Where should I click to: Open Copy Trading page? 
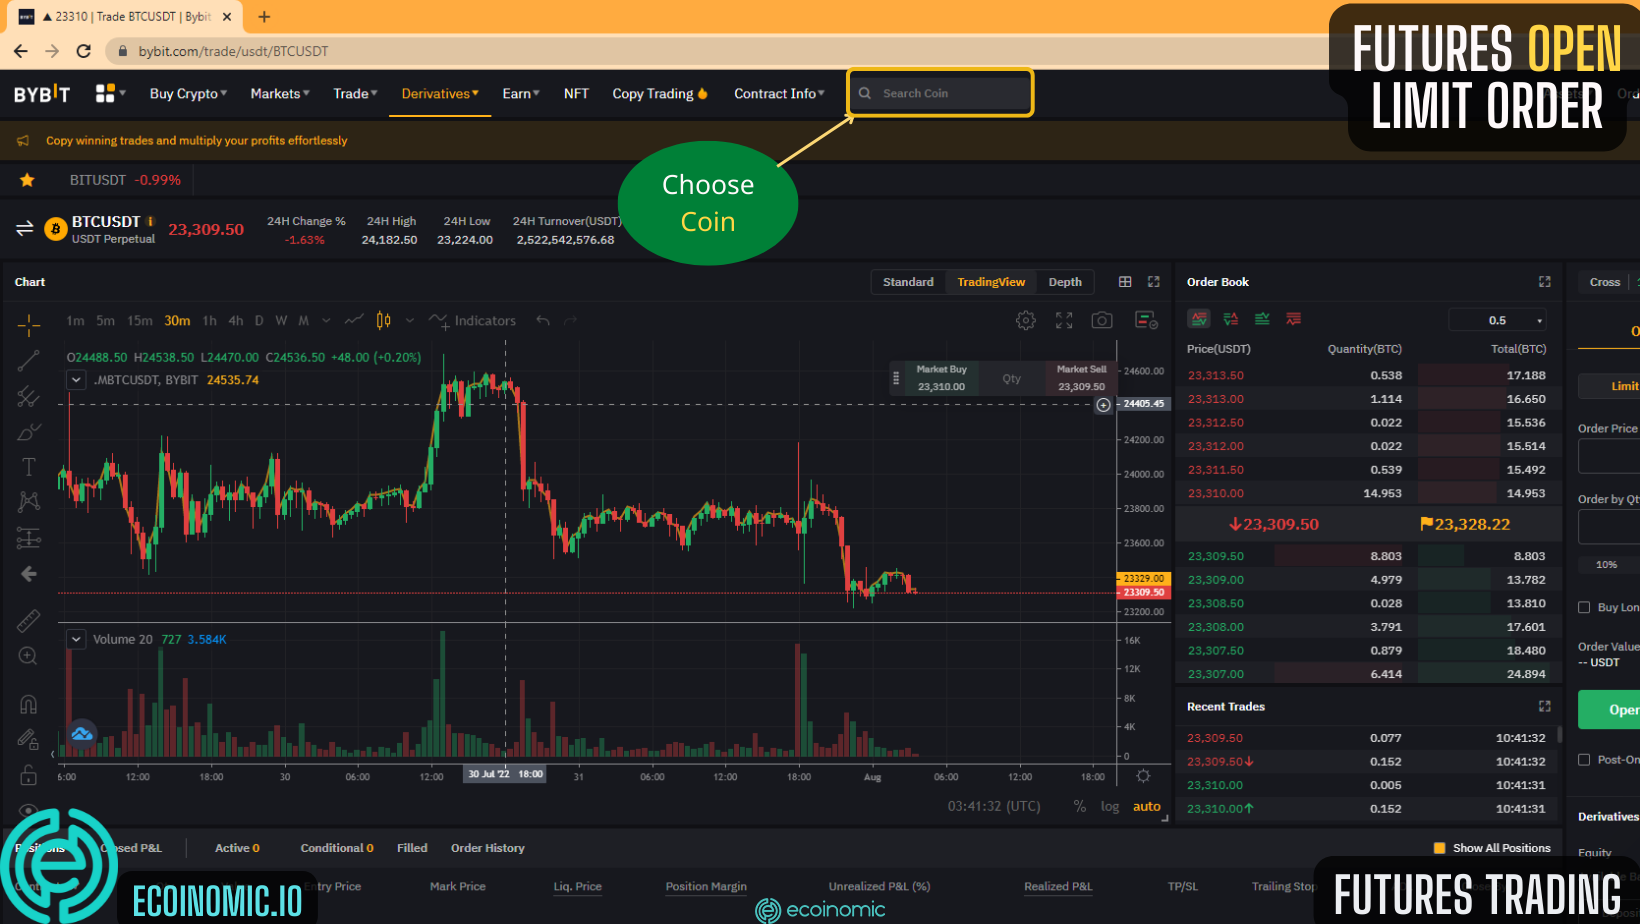coord(660,93)
